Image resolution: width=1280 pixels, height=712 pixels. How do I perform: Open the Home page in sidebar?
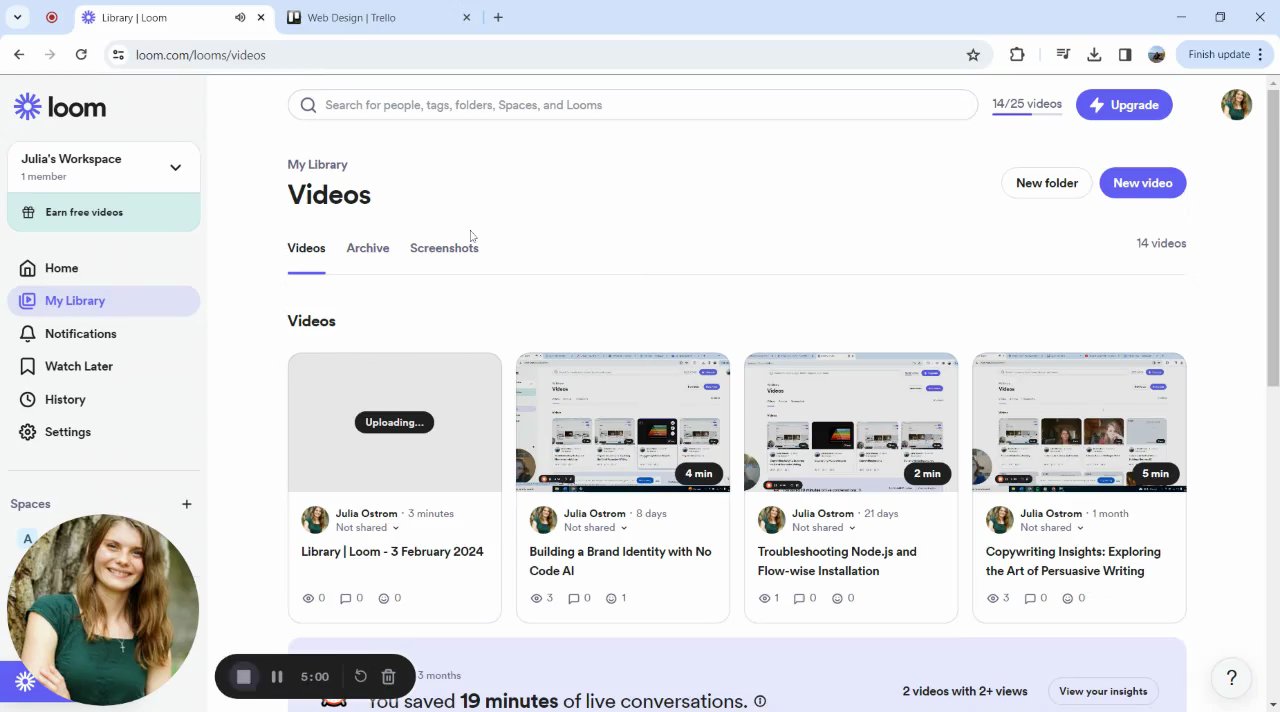pyautogui.click(x=61, y=268)
